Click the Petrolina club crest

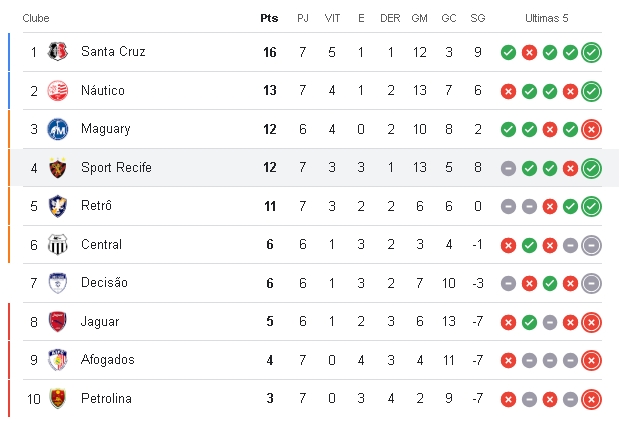click(58, 398)
